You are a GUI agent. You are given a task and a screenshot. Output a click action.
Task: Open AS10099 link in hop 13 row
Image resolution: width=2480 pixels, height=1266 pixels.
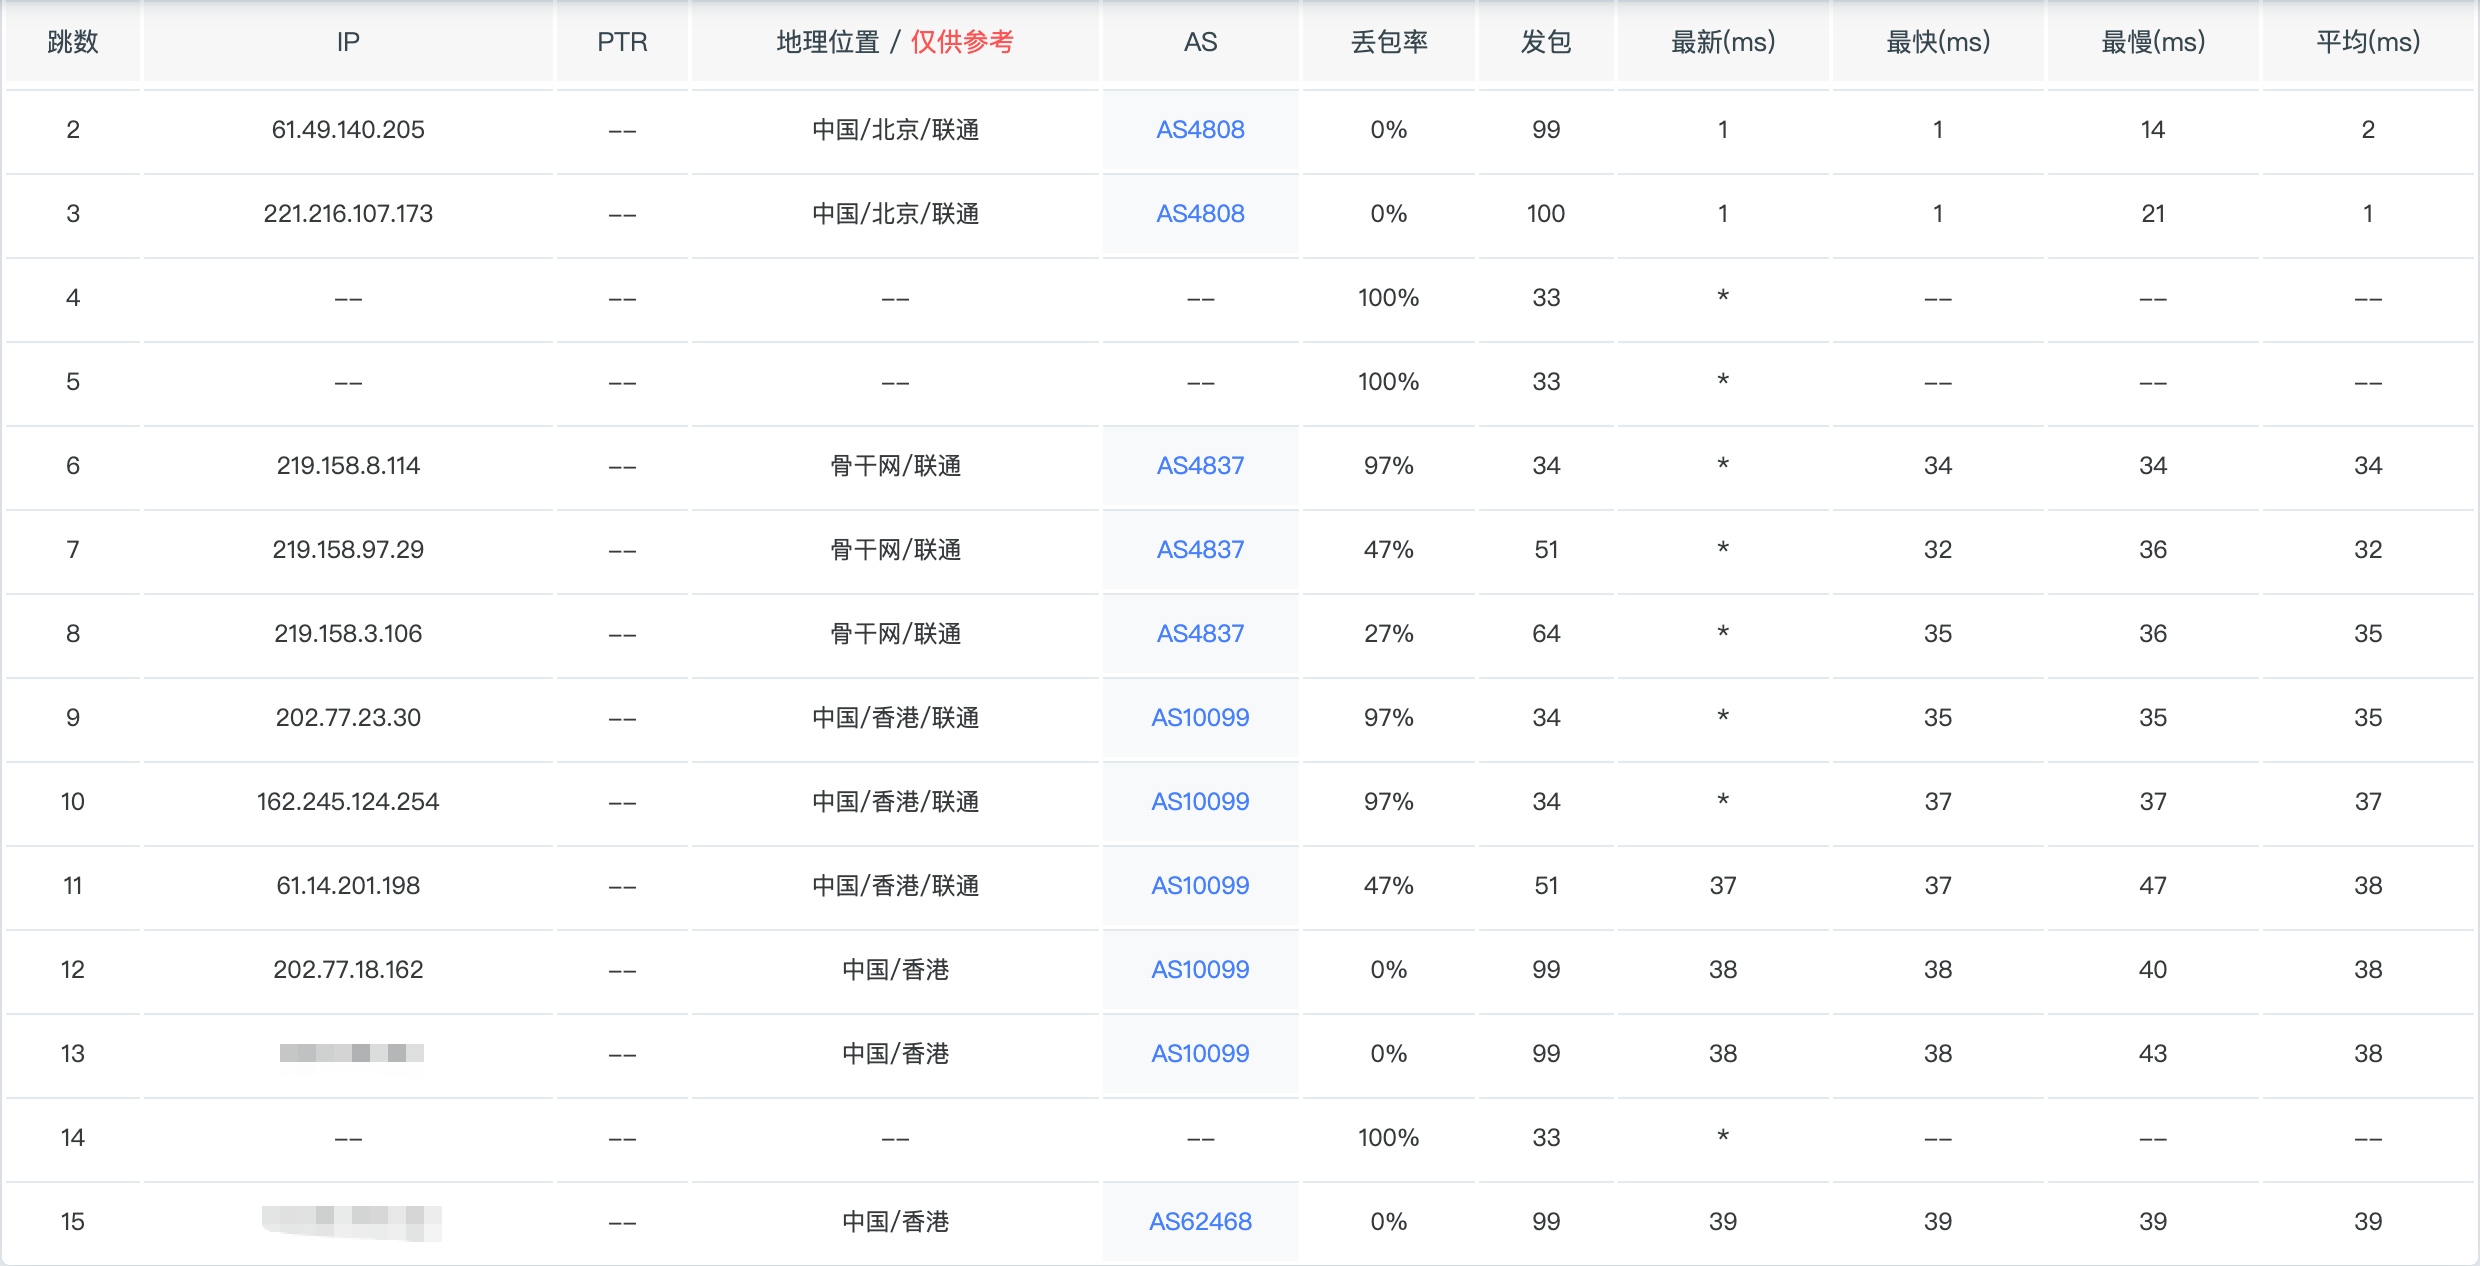click(1200, 1054)
